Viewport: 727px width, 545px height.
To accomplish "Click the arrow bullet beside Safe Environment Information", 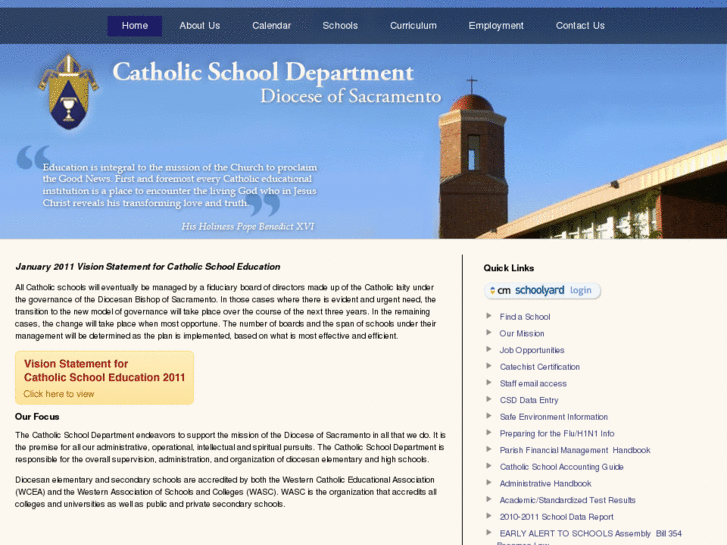I will click(x=489, y=416).
